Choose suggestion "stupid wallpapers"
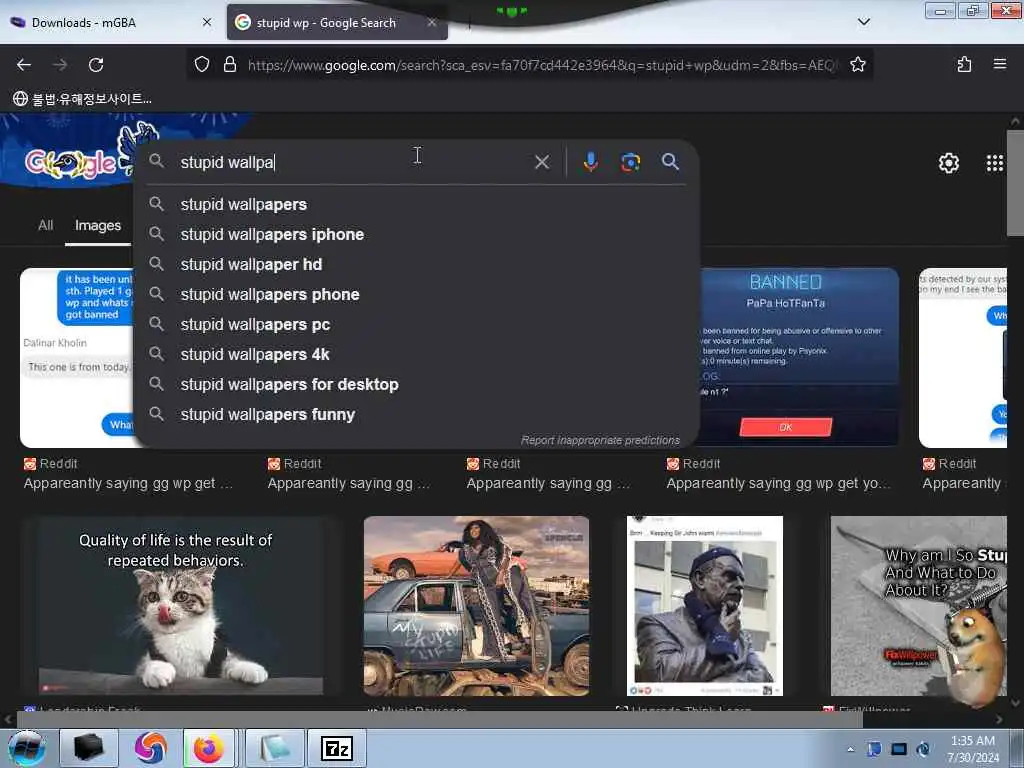This screenshot has height=768, width=1024. (415, 204)
